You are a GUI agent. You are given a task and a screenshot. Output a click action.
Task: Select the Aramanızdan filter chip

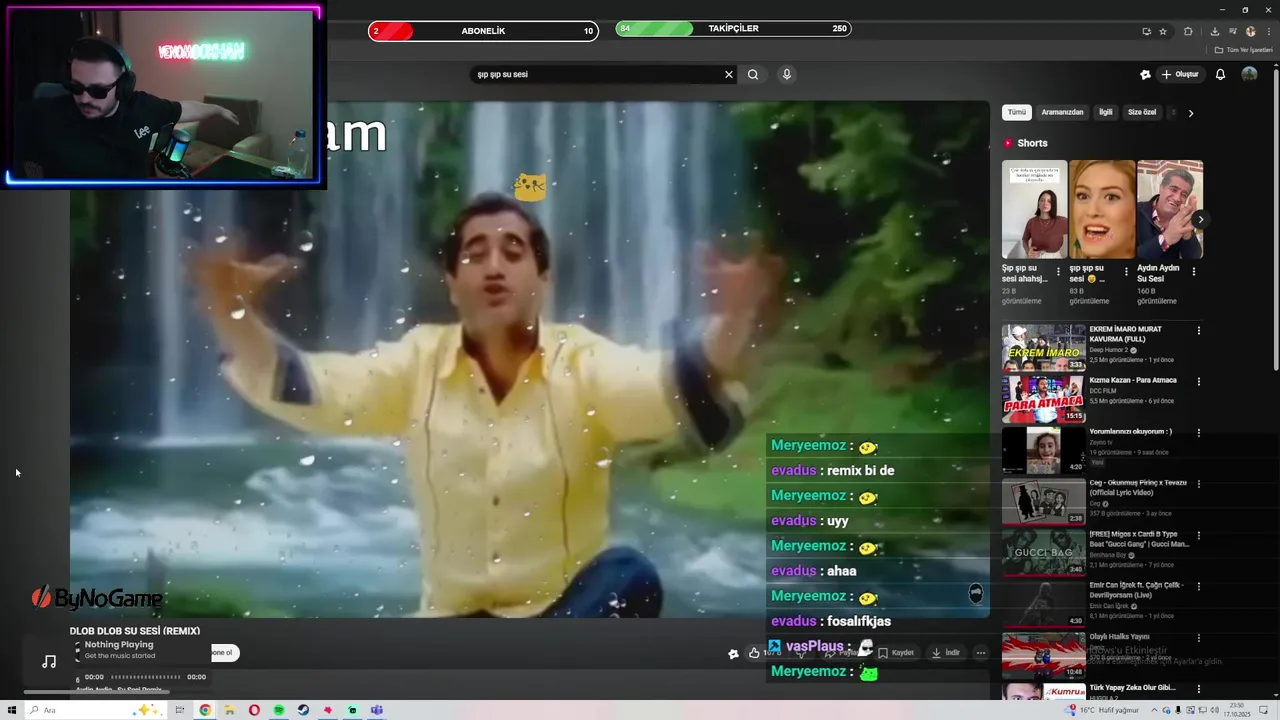click(1062, 112)
